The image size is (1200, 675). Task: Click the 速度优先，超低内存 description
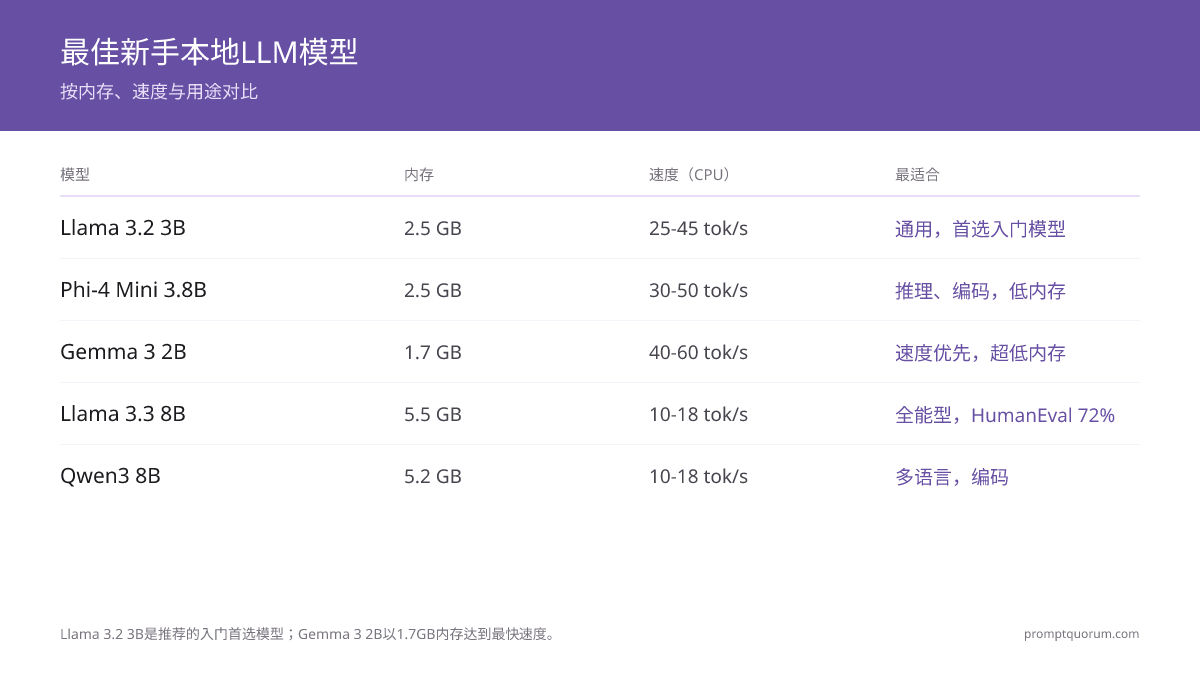[980, 353]
